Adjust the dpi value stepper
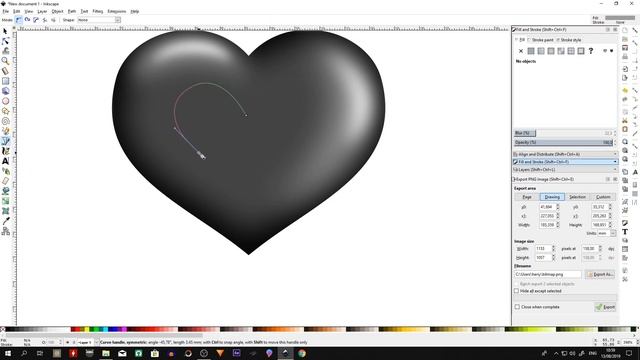640x360 pixels. tap(600, 248)
